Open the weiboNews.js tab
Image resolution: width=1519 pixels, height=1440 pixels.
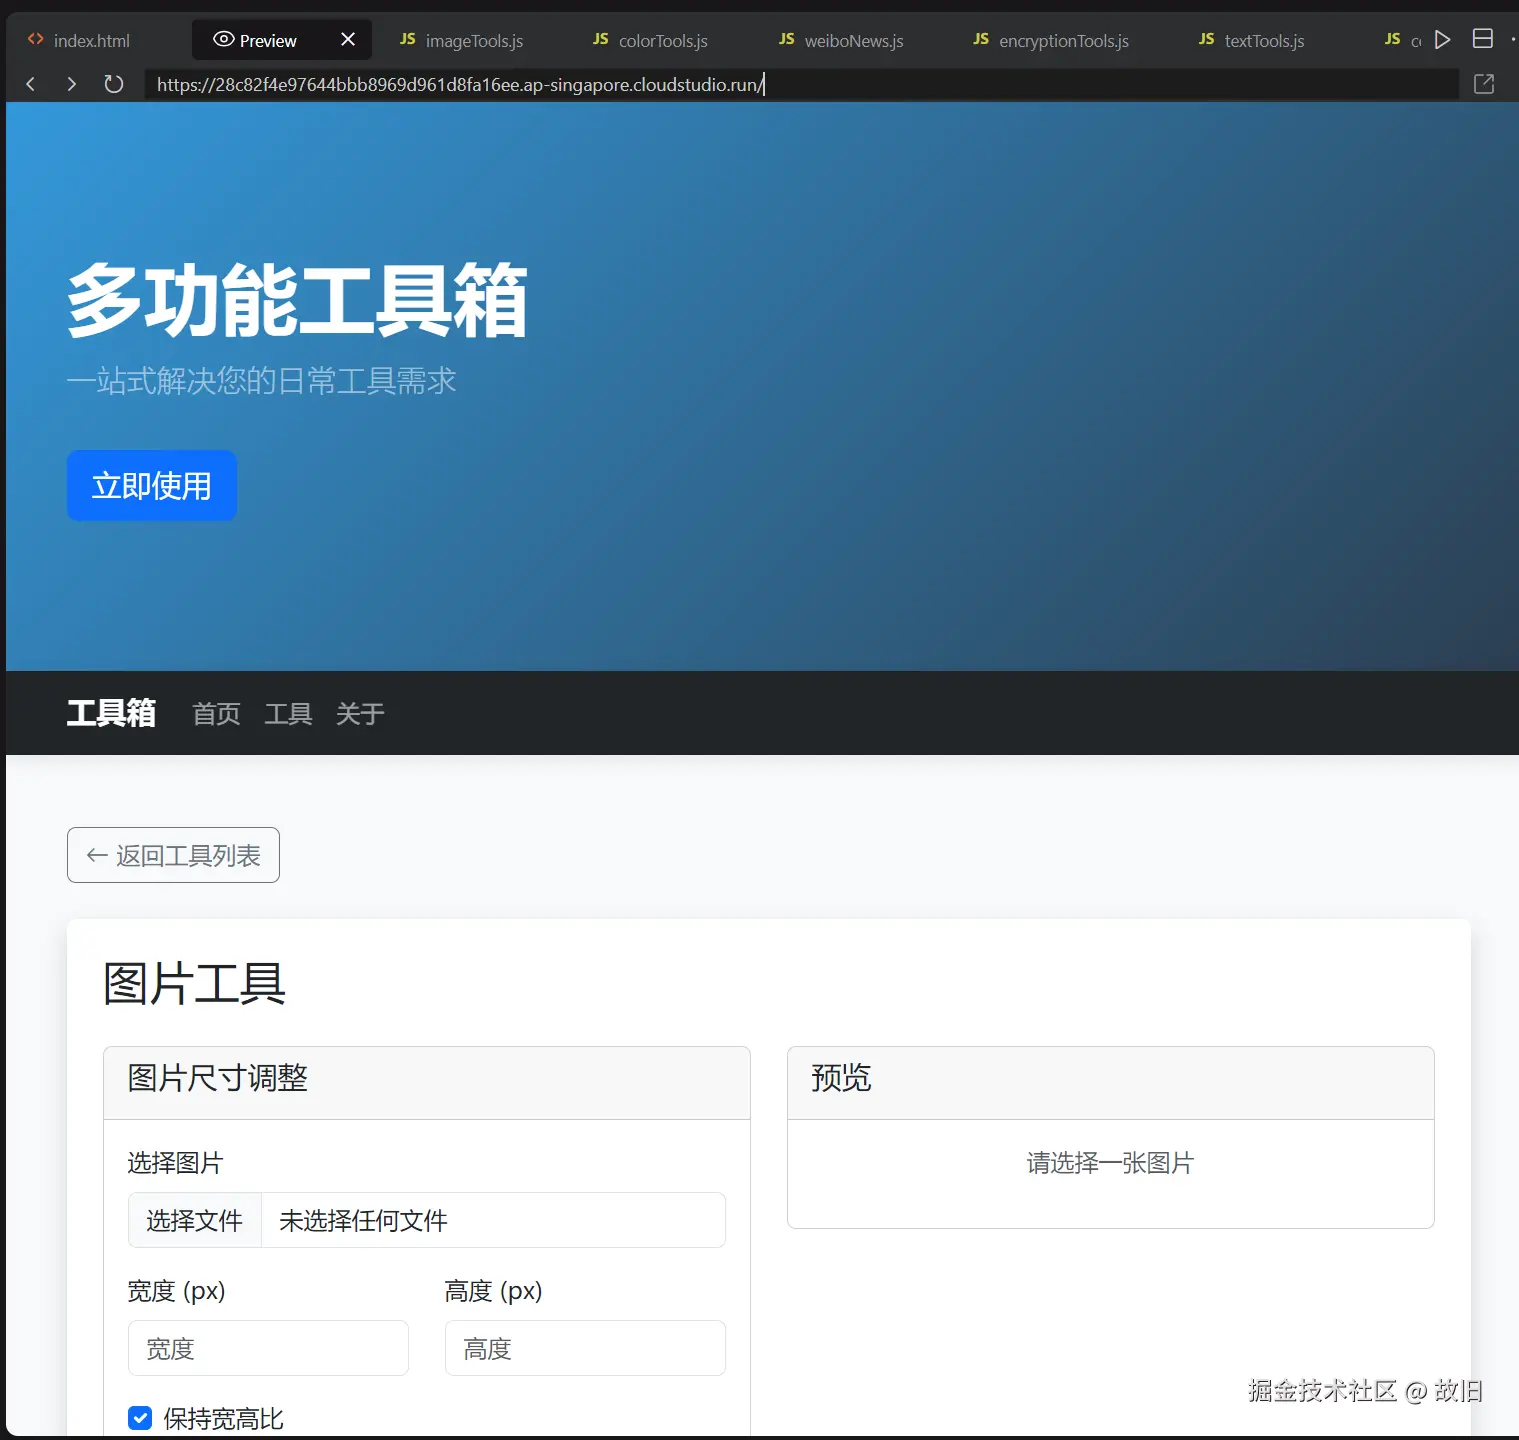click(842, 40)
